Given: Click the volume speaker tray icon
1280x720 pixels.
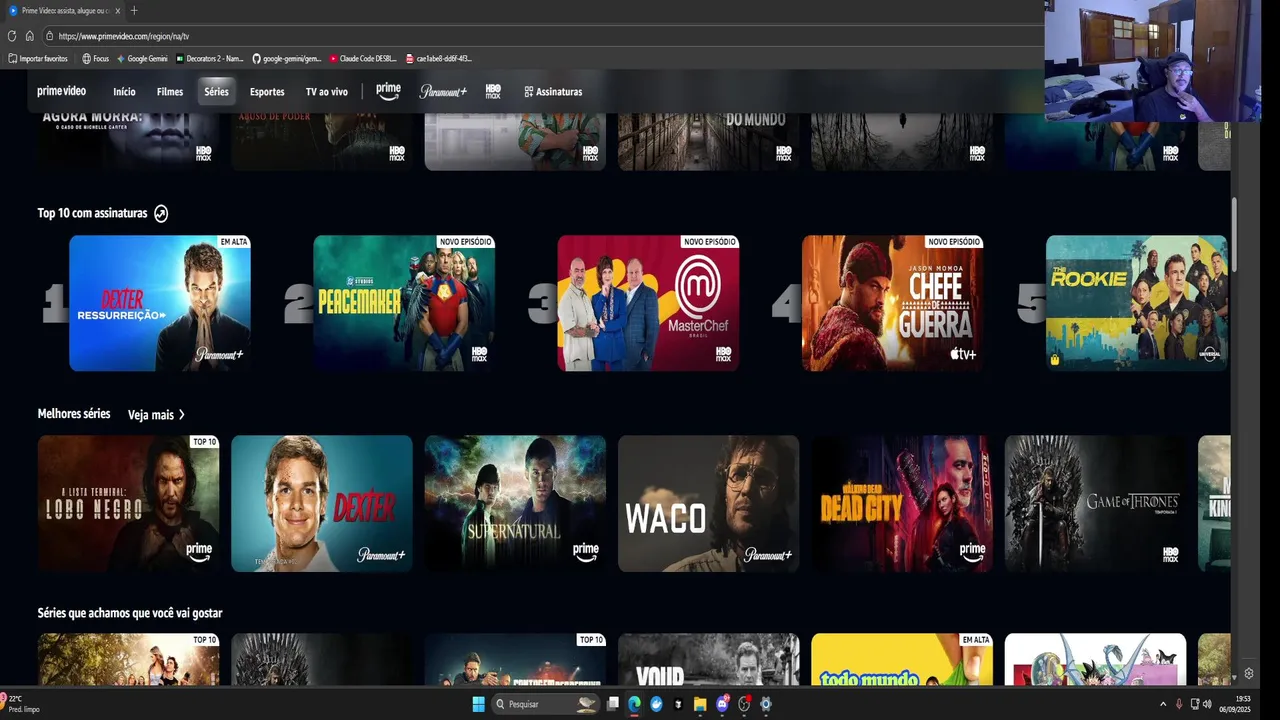Looking at the screenshot, I should (x=1207, y=704).
